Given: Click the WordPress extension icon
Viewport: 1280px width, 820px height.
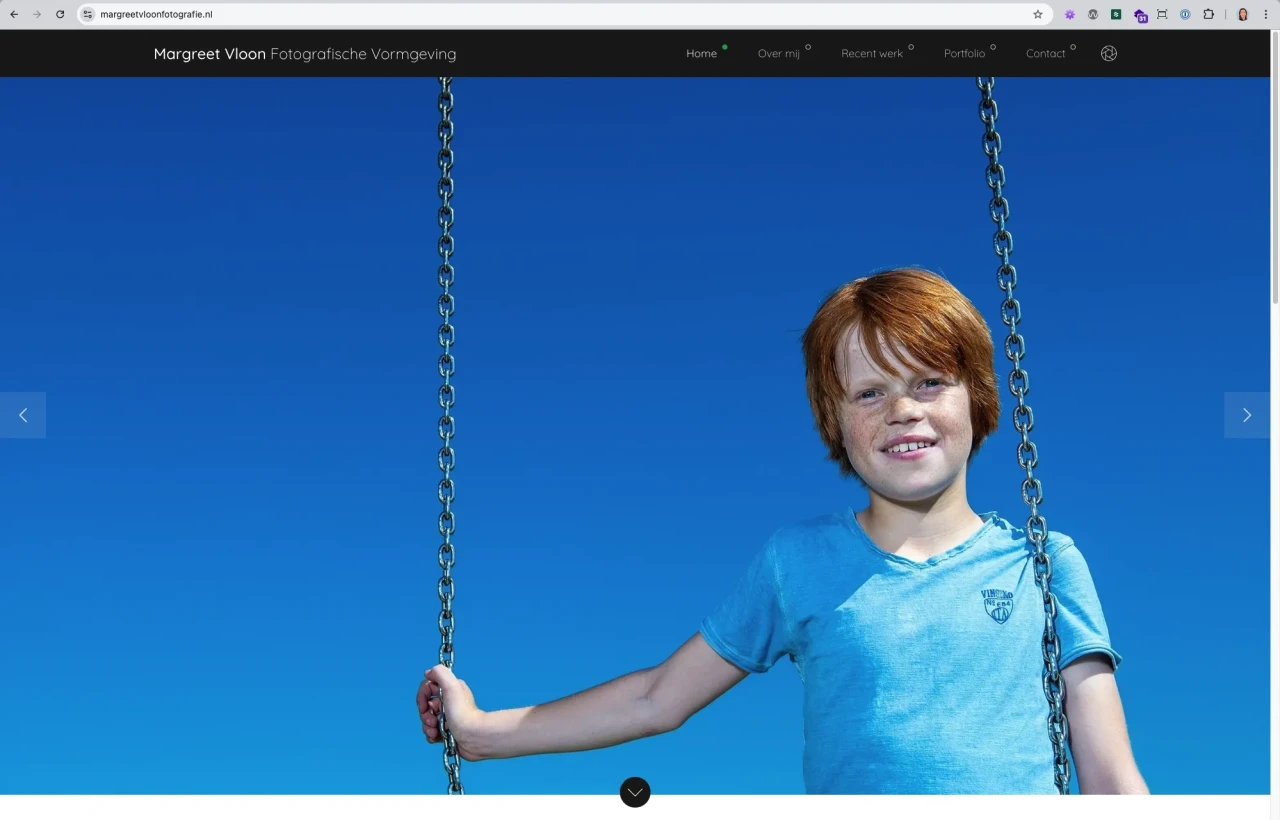Looking at the screenshot, I should (x=1093, y=15).
